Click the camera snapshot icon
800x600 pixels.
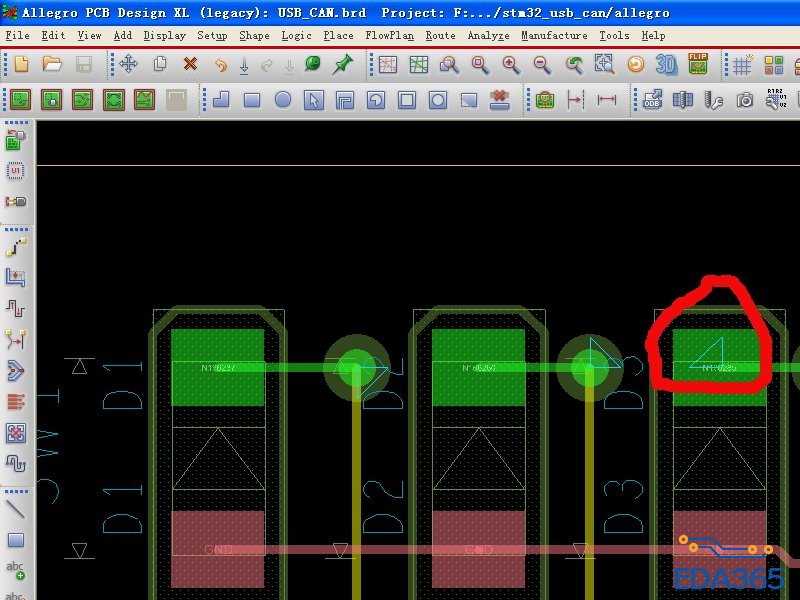tap(744, 100)
